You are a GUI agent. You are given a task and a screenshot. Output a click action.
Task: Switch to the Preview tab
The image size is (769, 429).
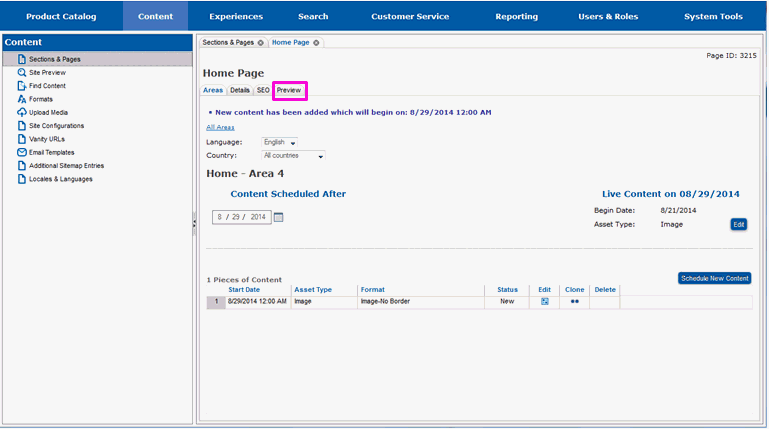click(289, 90)
